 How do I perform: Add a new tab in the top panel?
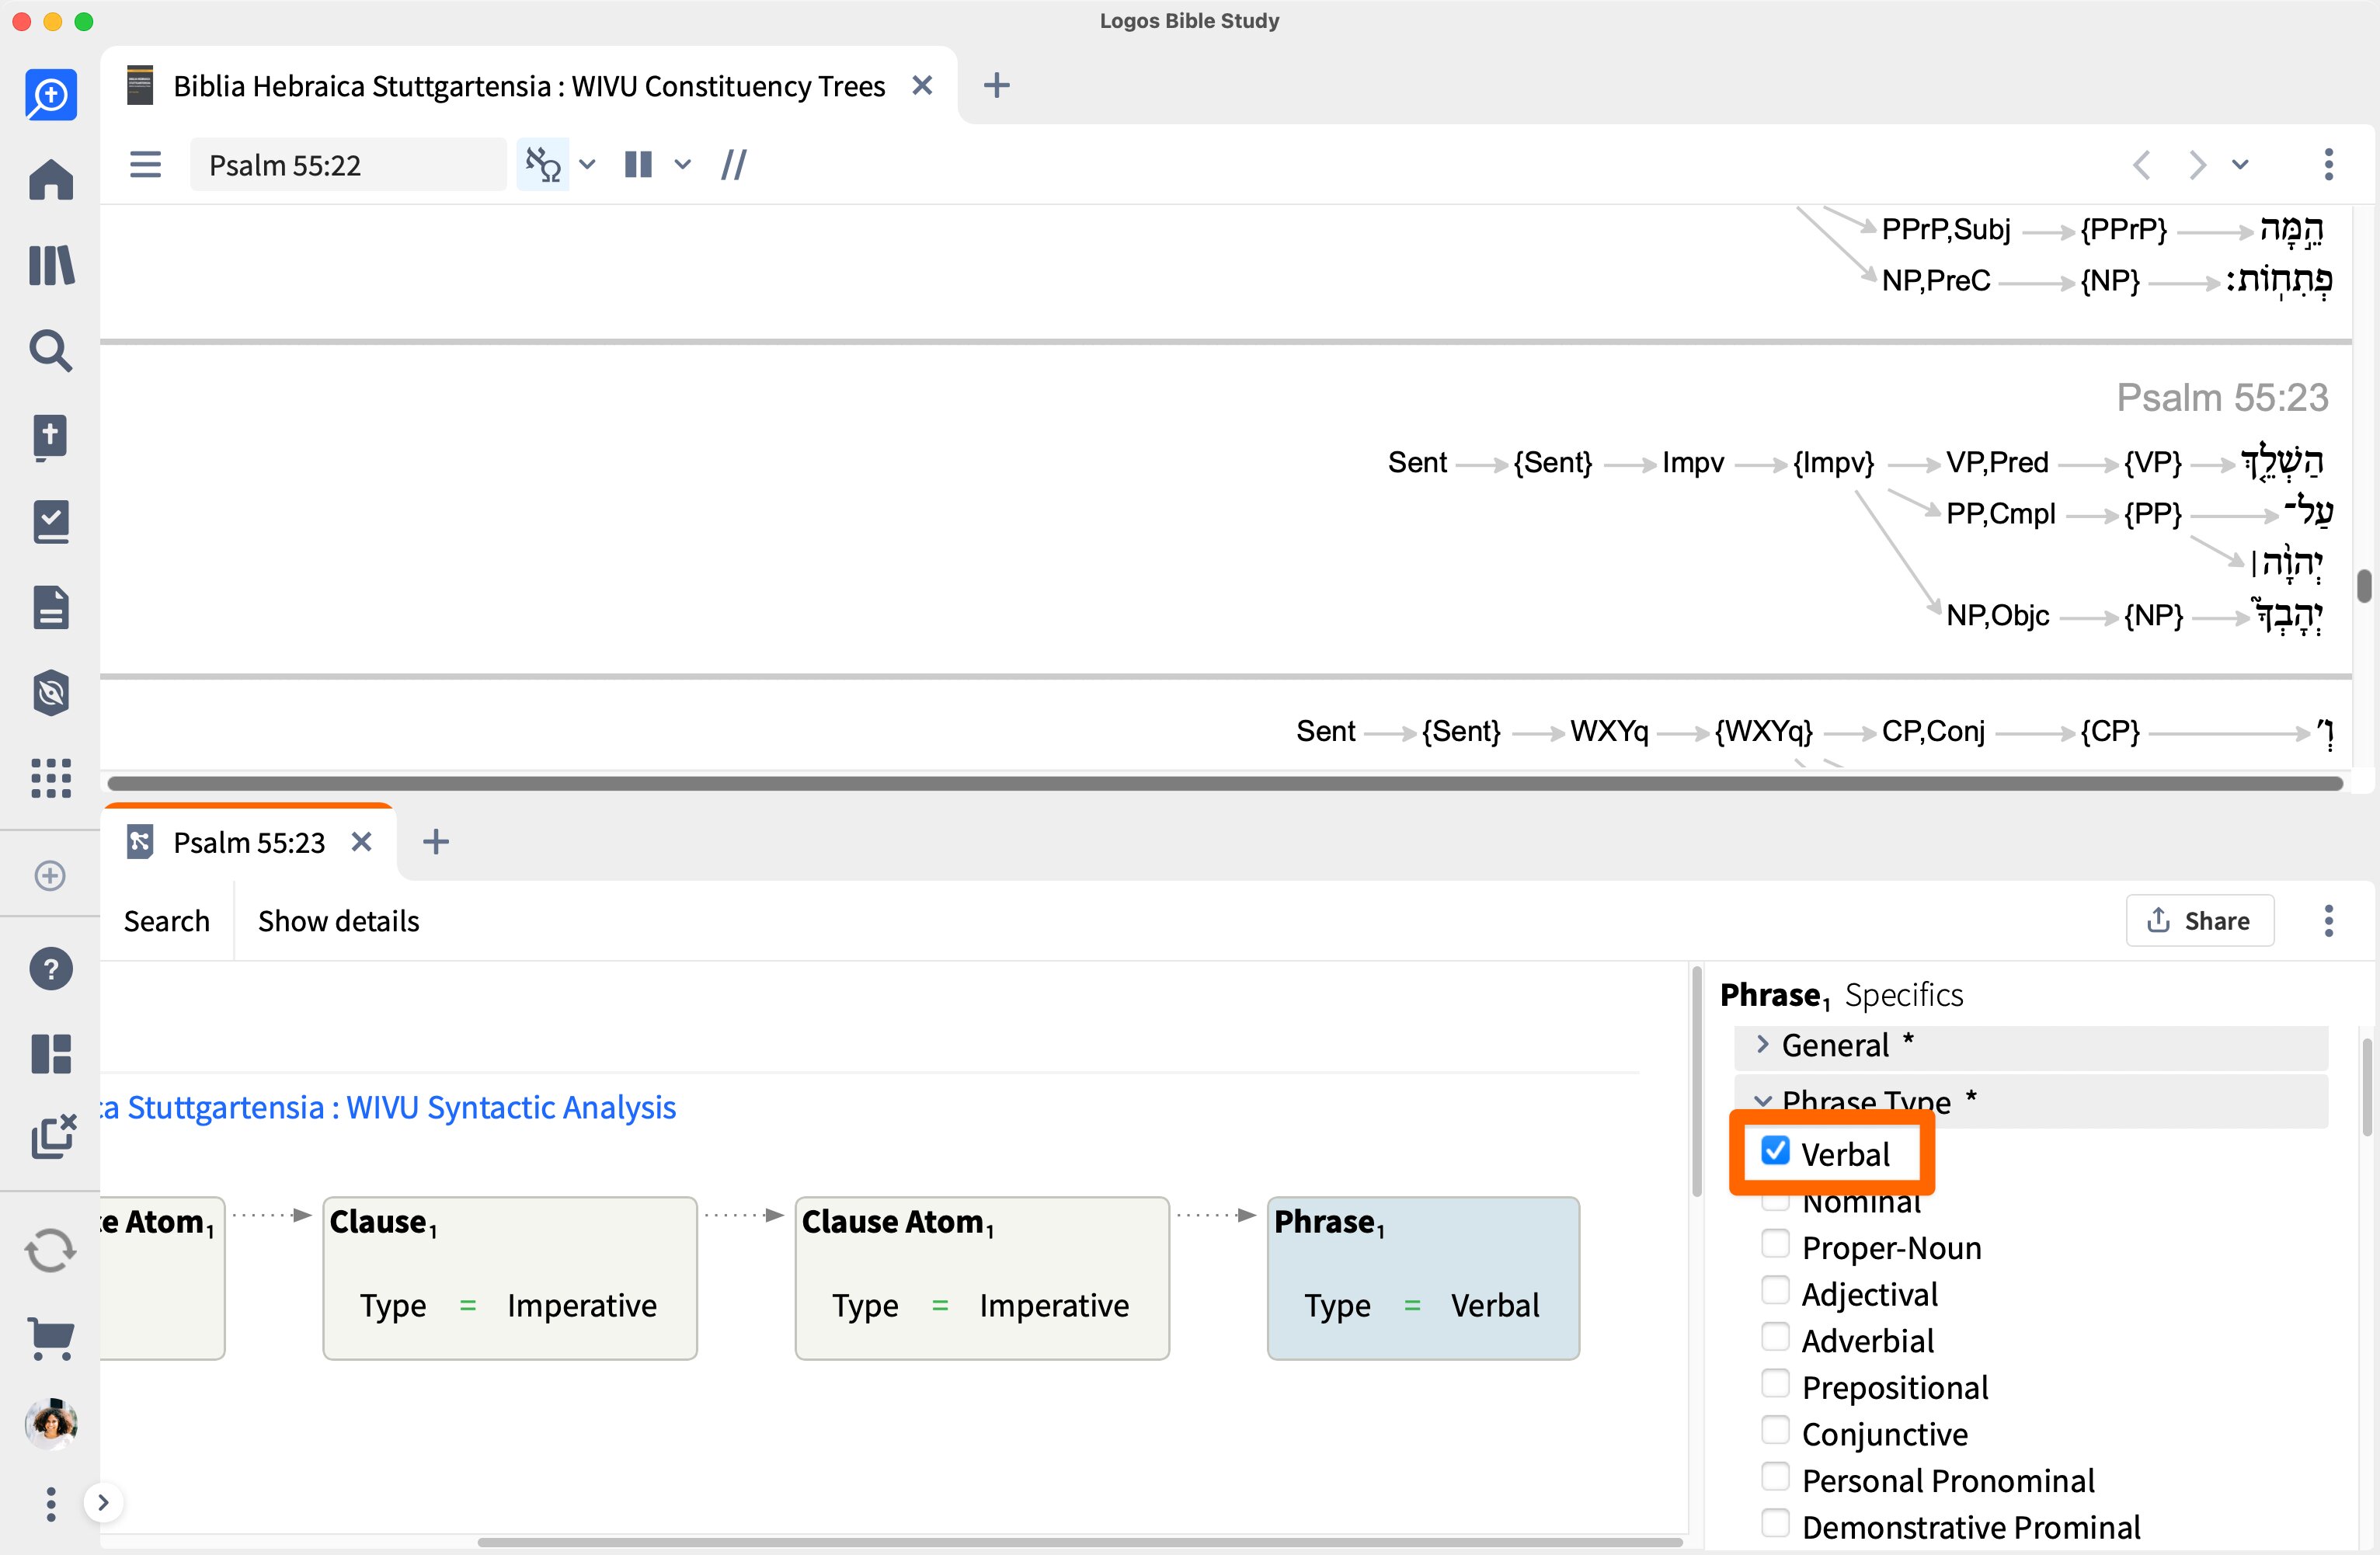[x=996, y=86]
